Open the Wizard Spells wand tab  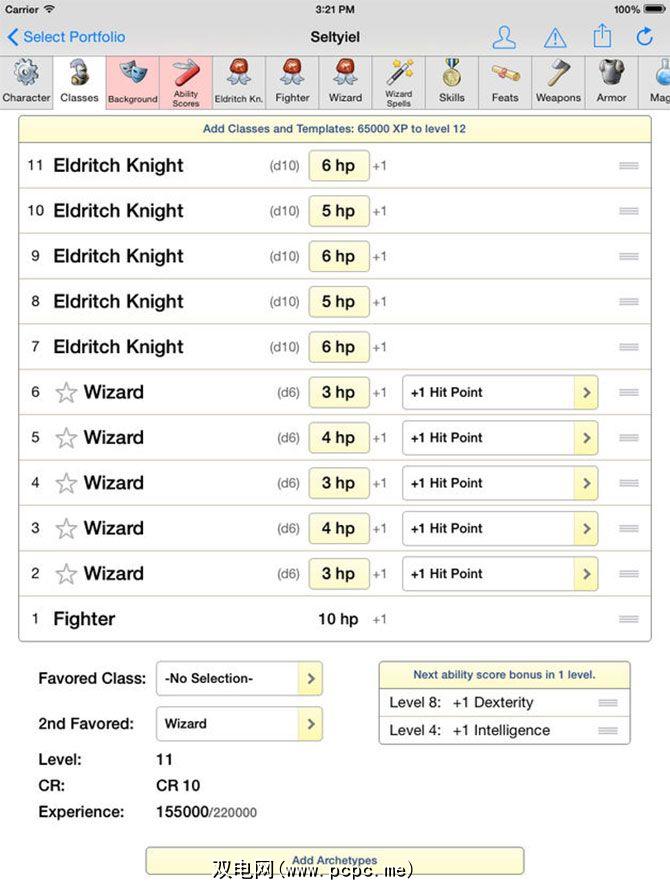click(x=399, y=81)
